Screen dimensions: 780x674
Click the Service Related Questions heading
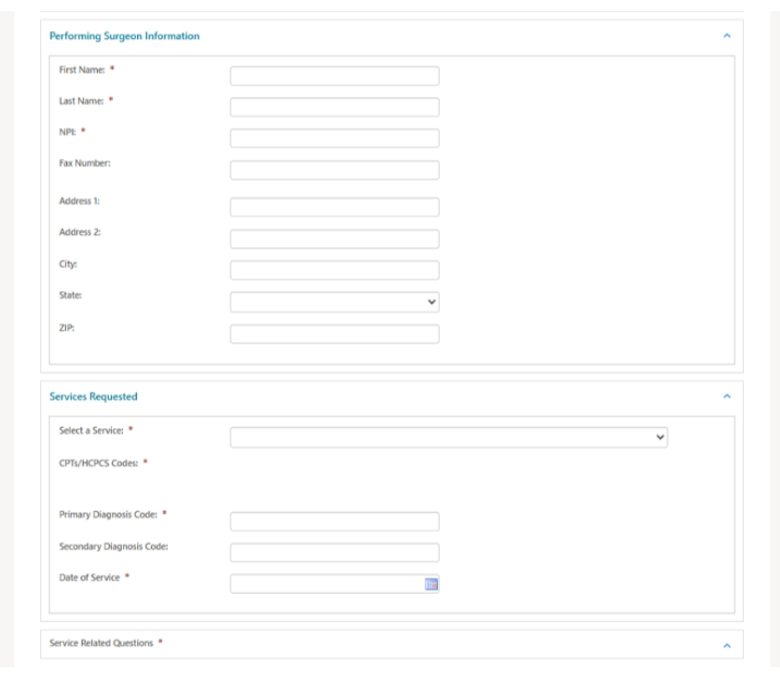click(x=101, y=643)
